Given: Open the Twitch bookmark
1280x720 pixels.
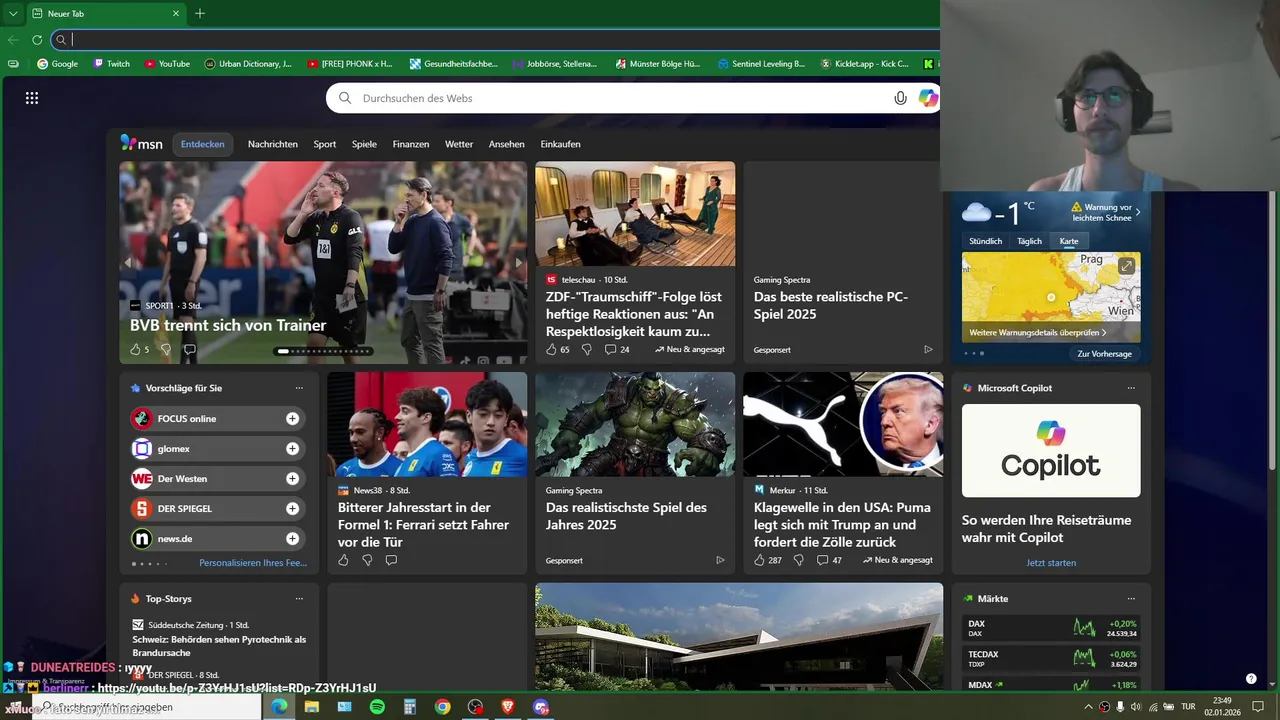Looking at the screenshot, I should [112, 64].
